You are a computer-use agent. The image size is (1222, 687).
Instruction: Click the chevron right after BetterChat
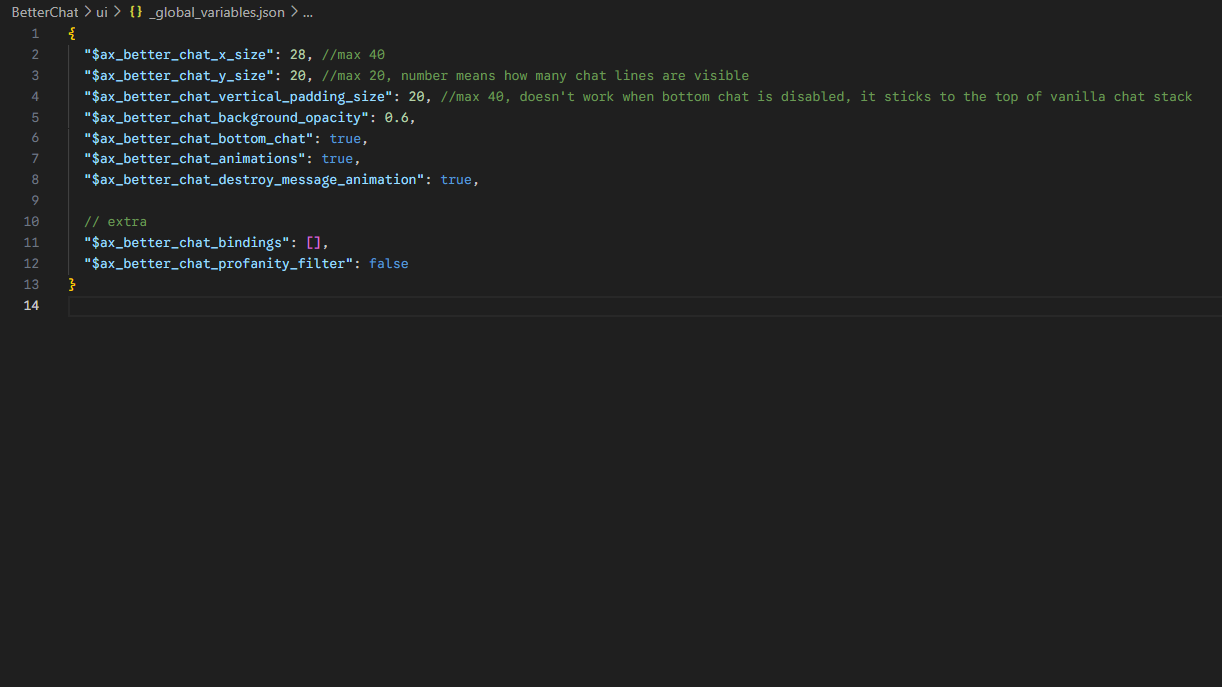[87, 13]
